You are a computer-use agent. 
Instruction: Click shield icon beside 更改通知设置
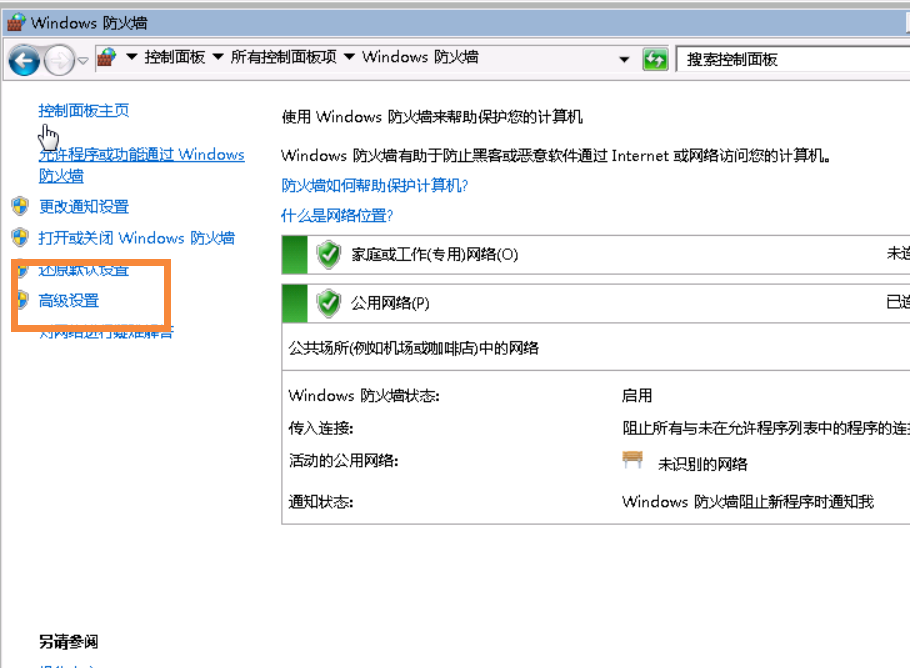tap(20, 206)
